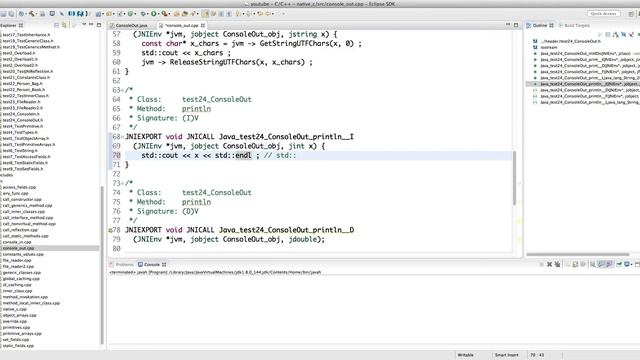The image size is (640, 360).
Task: Click the Writable status bar indicator
Action: [465, 355]
